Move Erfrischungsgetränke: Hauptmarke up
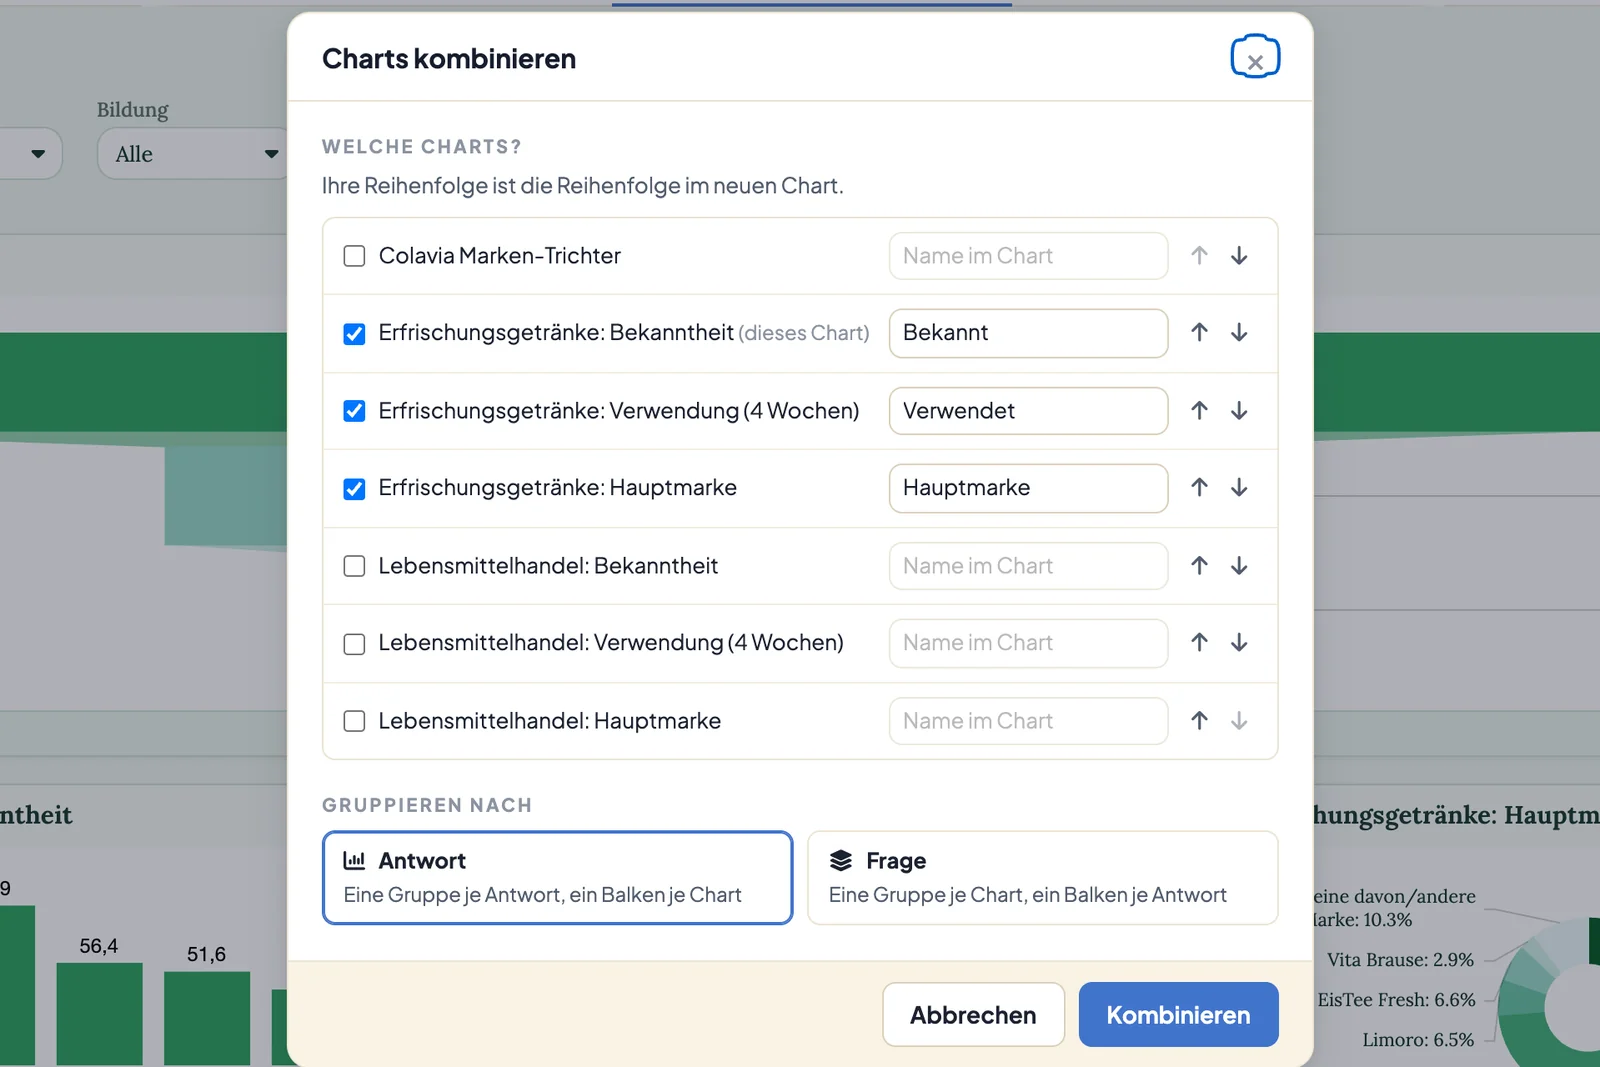This screenshot has width=1600, height=1067. (1199, 488)
